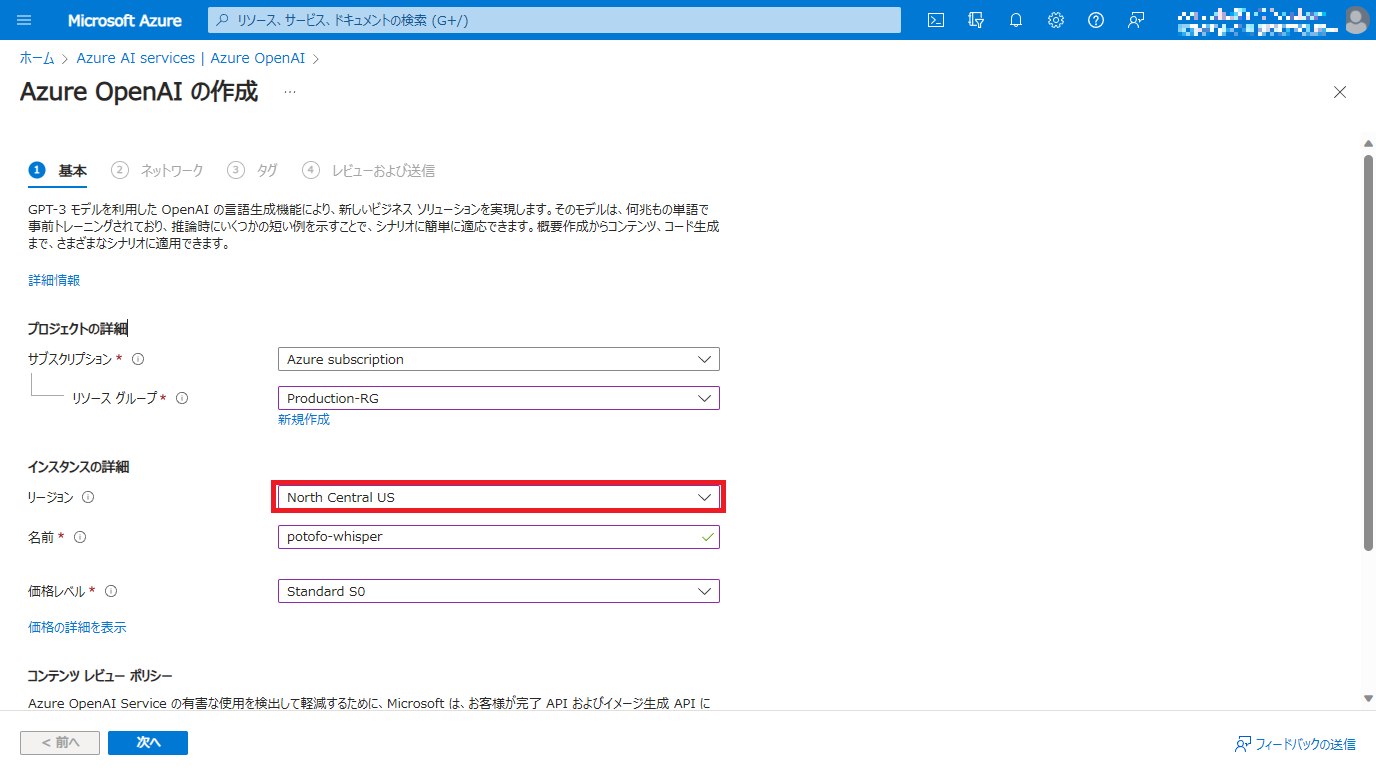
Task: Open the portal hamburger menu
Action: coord(24,20)
